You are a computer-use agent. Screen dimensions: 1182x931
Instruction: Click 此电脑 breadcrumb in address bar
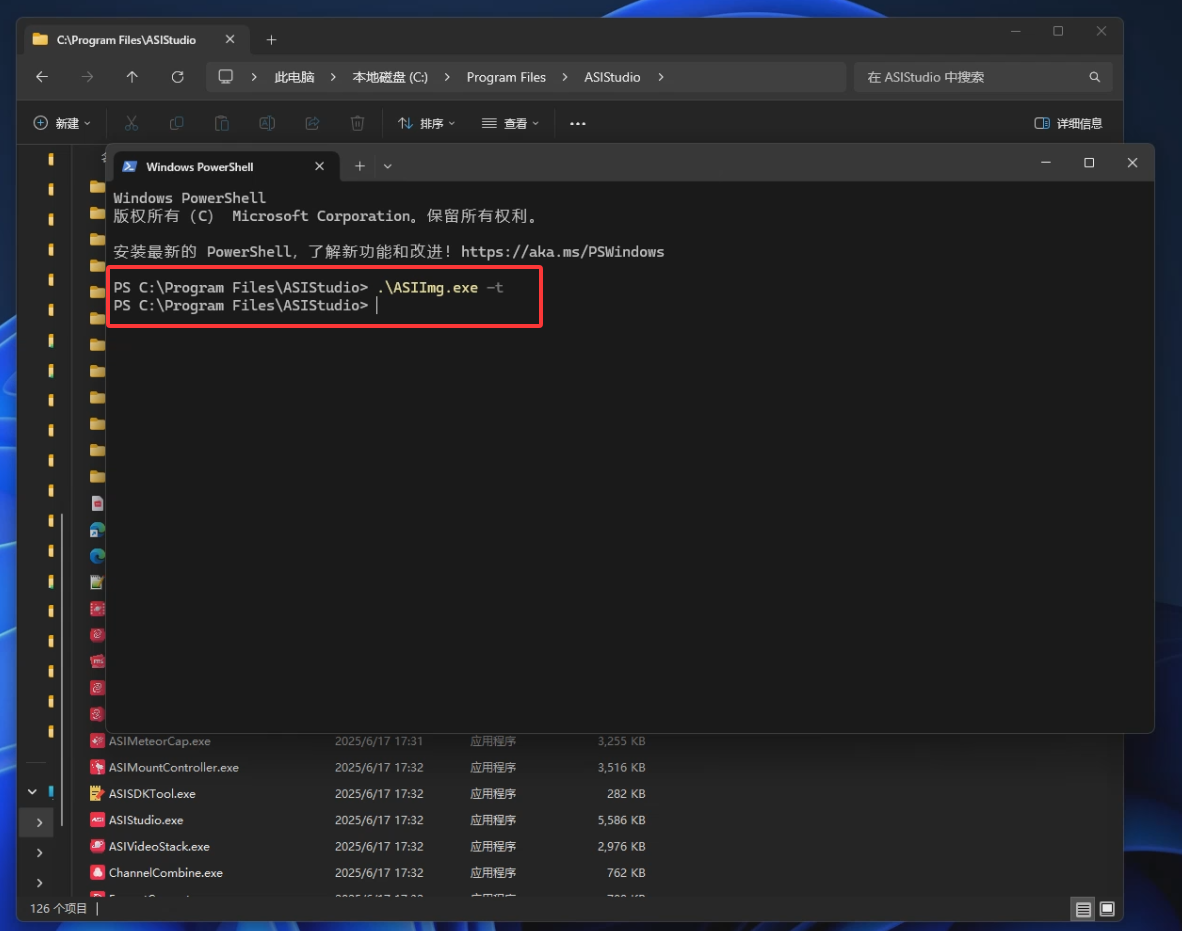click(x=294, y=77)
